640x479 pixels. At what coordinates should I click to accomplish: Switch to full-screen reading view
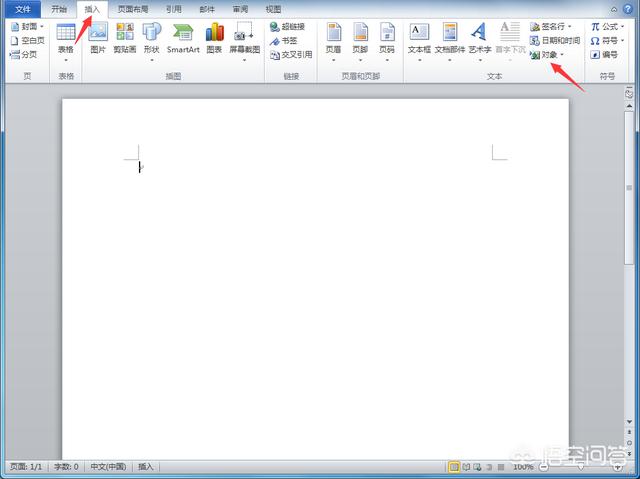coord(467,467)
